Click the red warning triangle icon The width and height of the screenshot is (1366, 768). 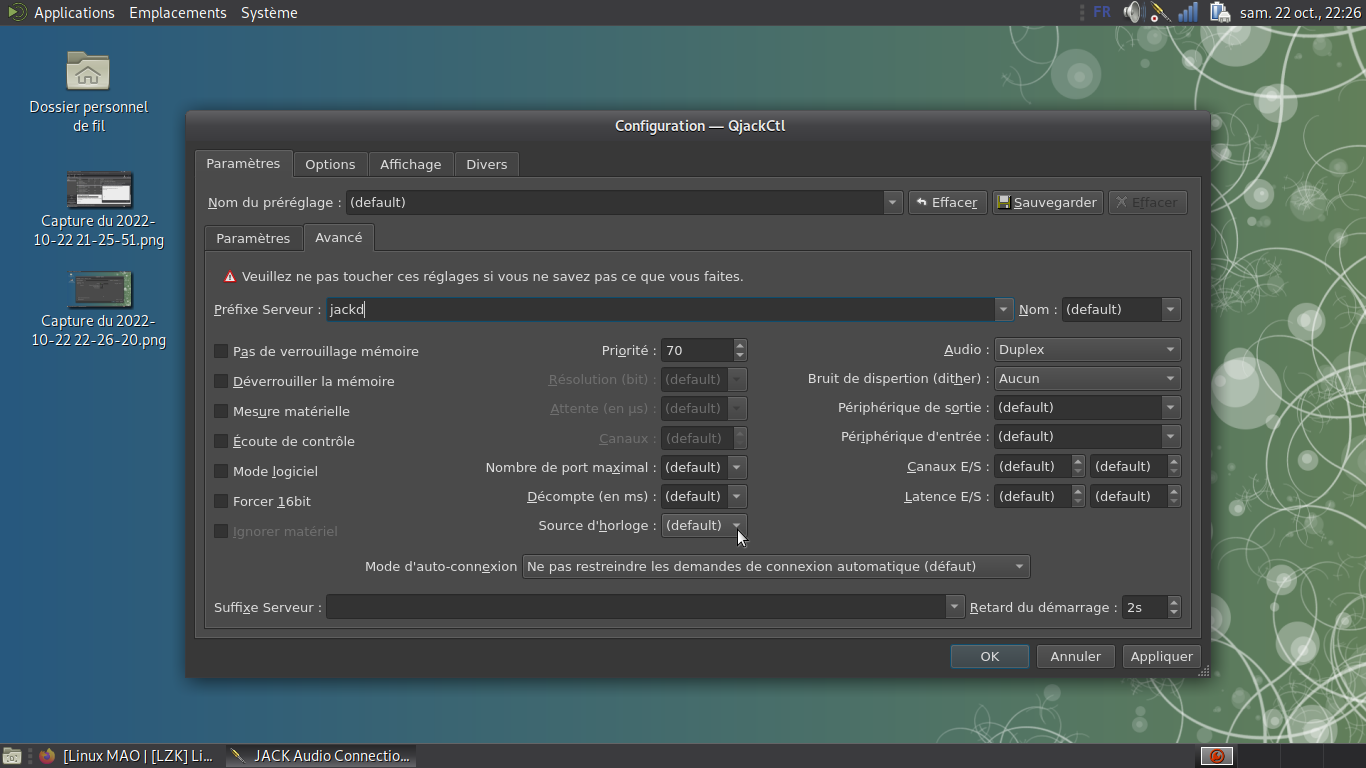230,277
